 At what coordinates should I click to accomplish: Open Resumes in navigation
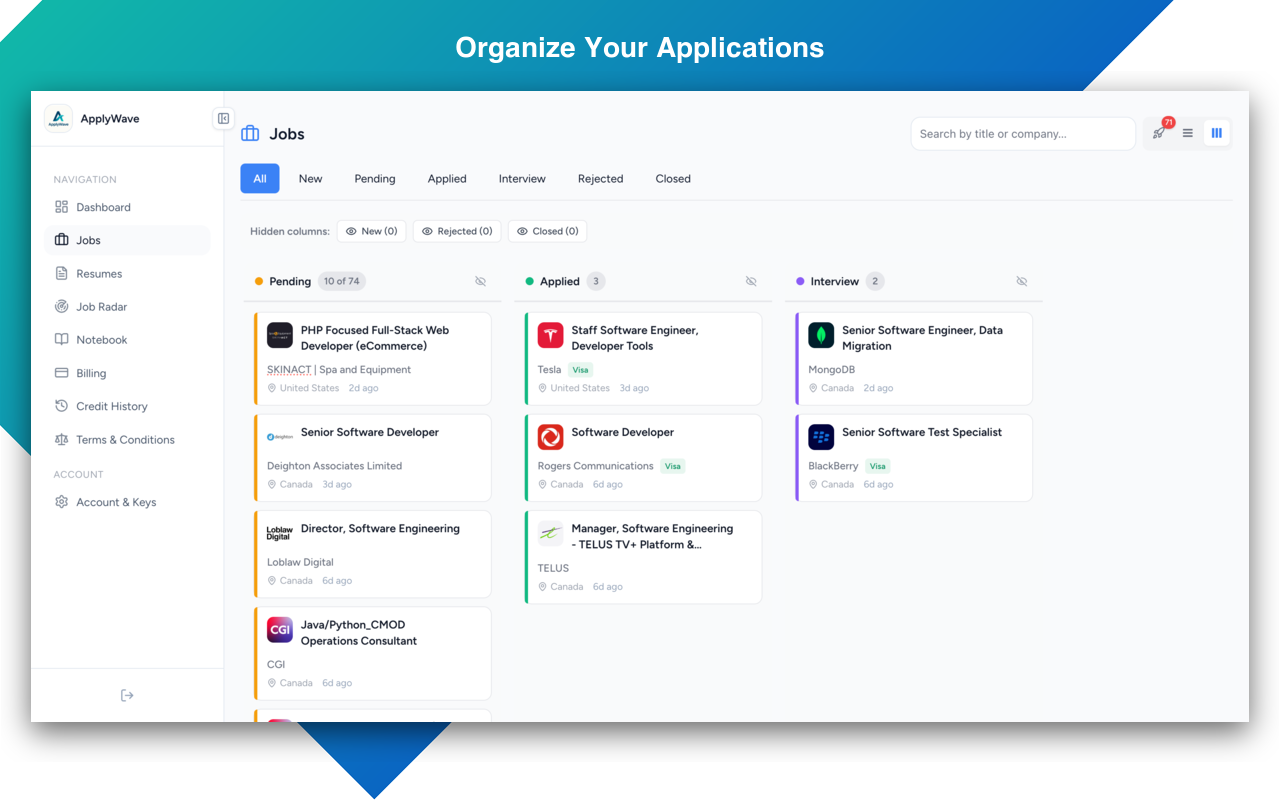point(127,273)
